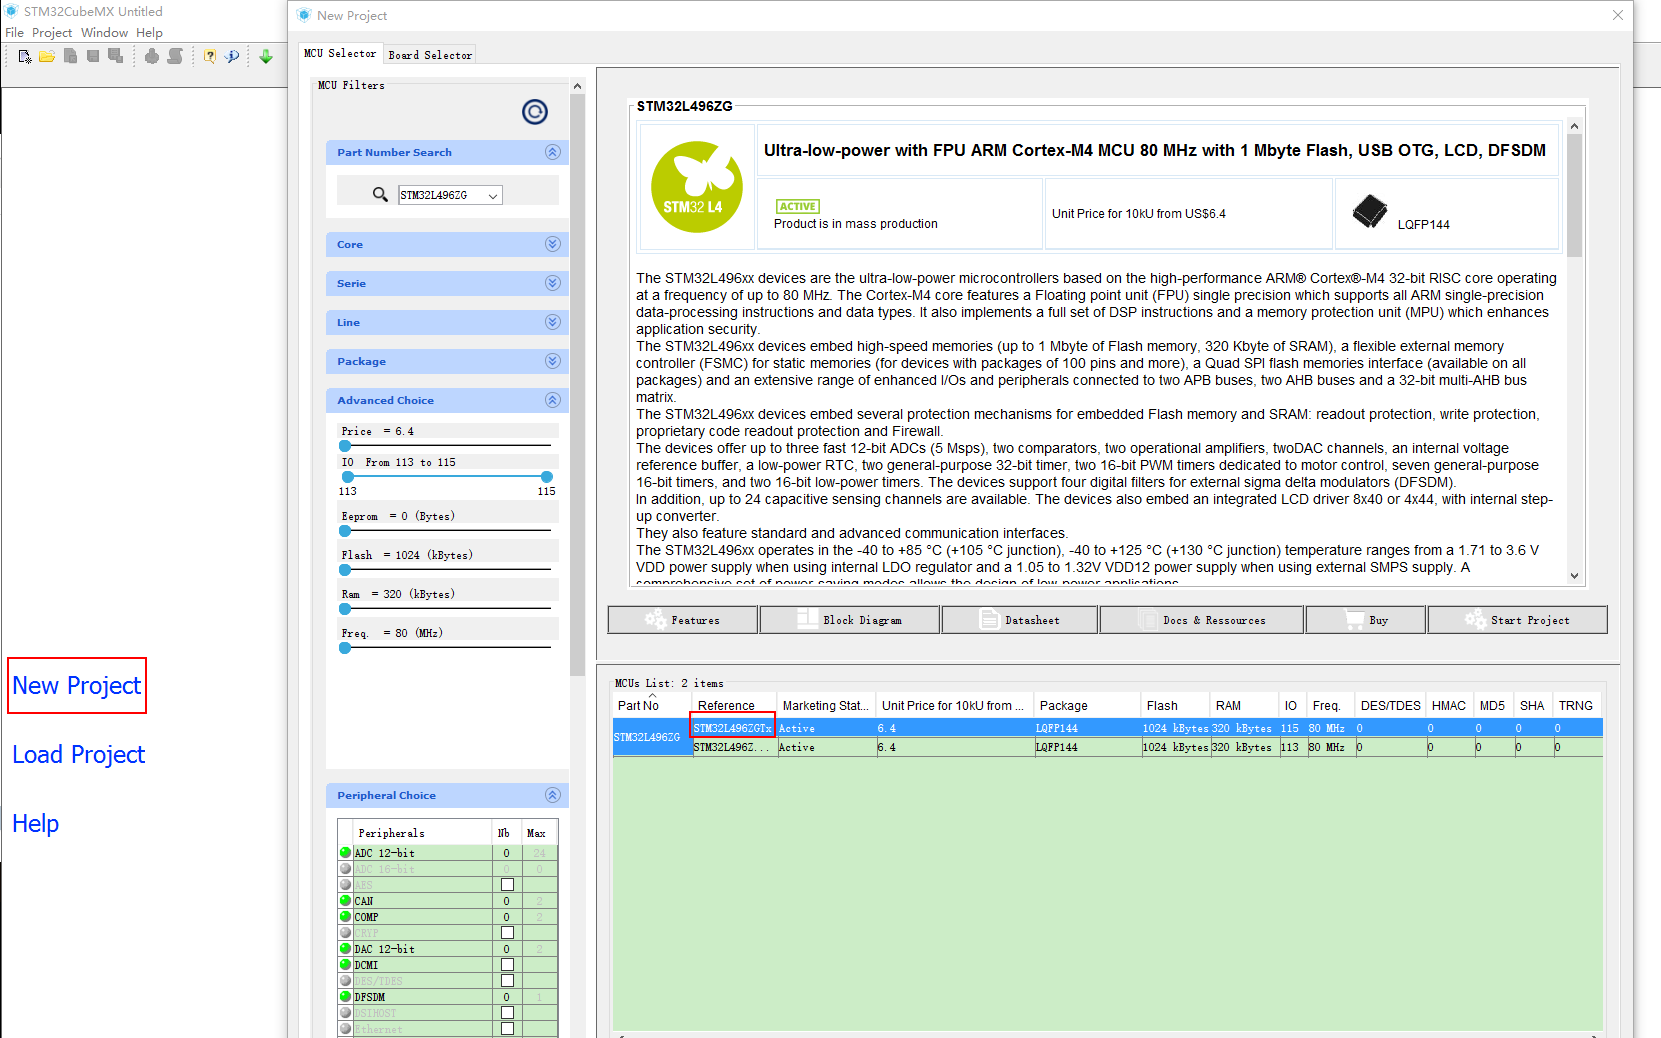Click the green ADC 12-bit status indicator
This screenshot has height=1038, width=1661.
point(346,853)
